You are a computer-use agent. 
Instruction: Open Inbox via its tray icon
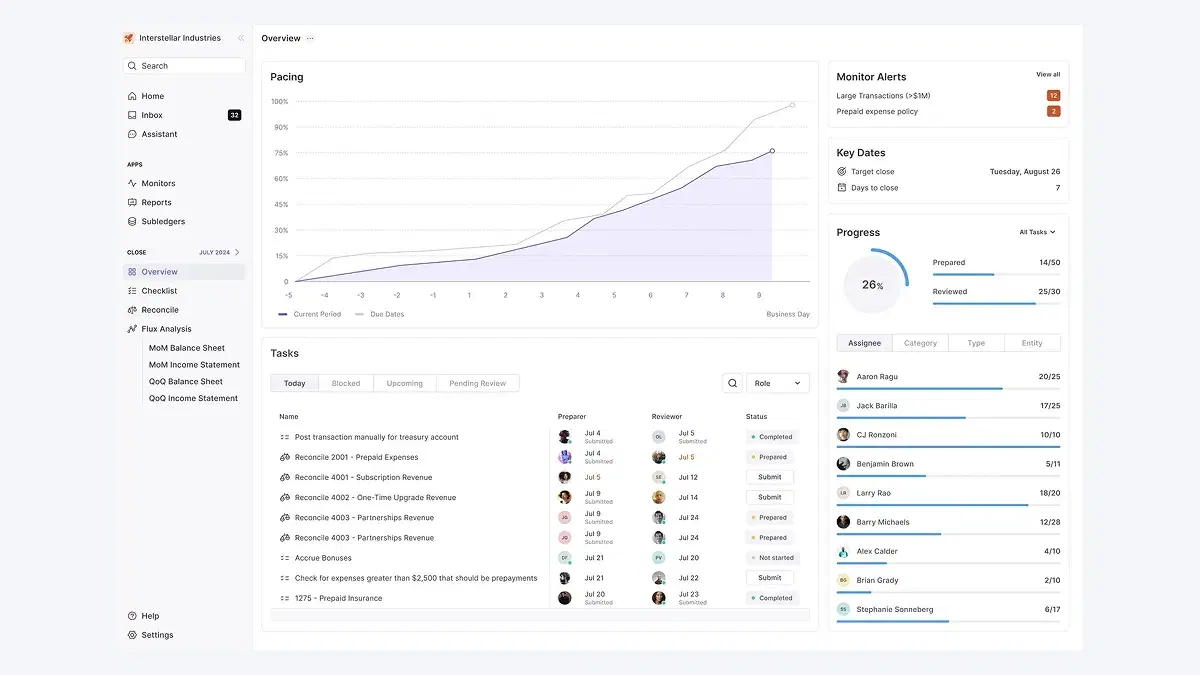click(132, 115)
